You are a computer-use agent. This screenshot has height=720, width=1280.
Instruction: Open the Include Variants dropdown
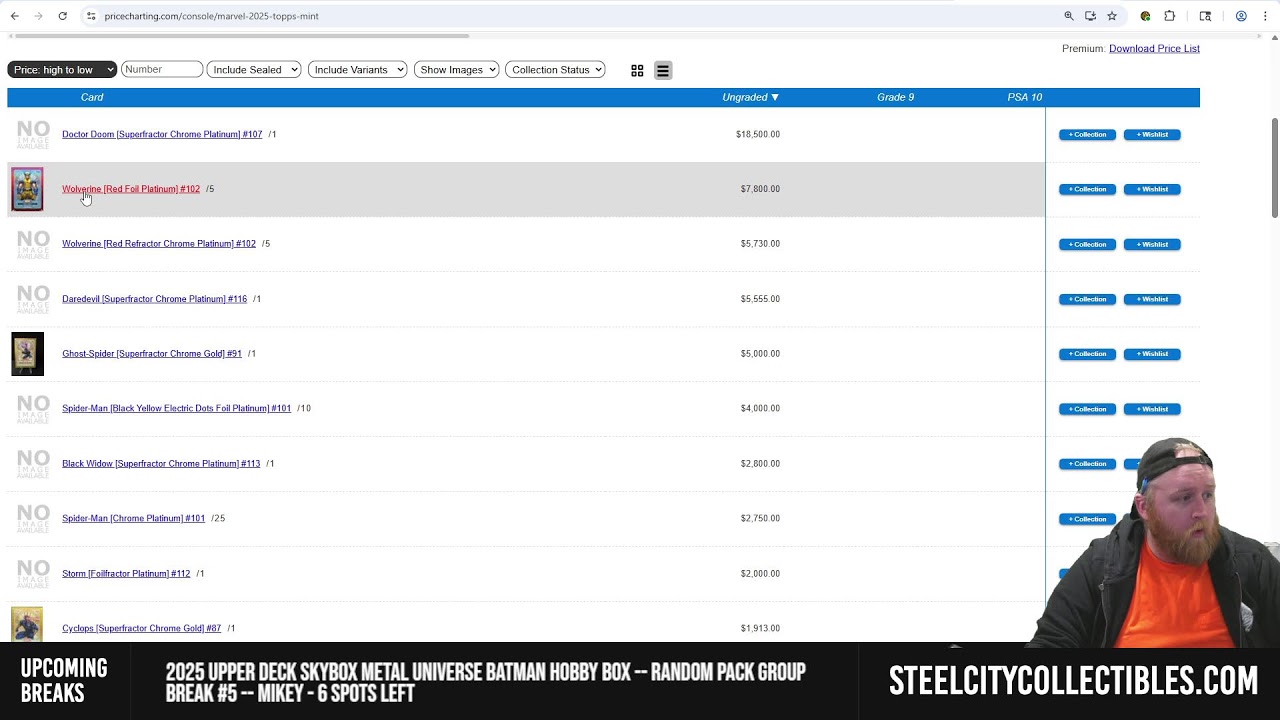(358, 70)
